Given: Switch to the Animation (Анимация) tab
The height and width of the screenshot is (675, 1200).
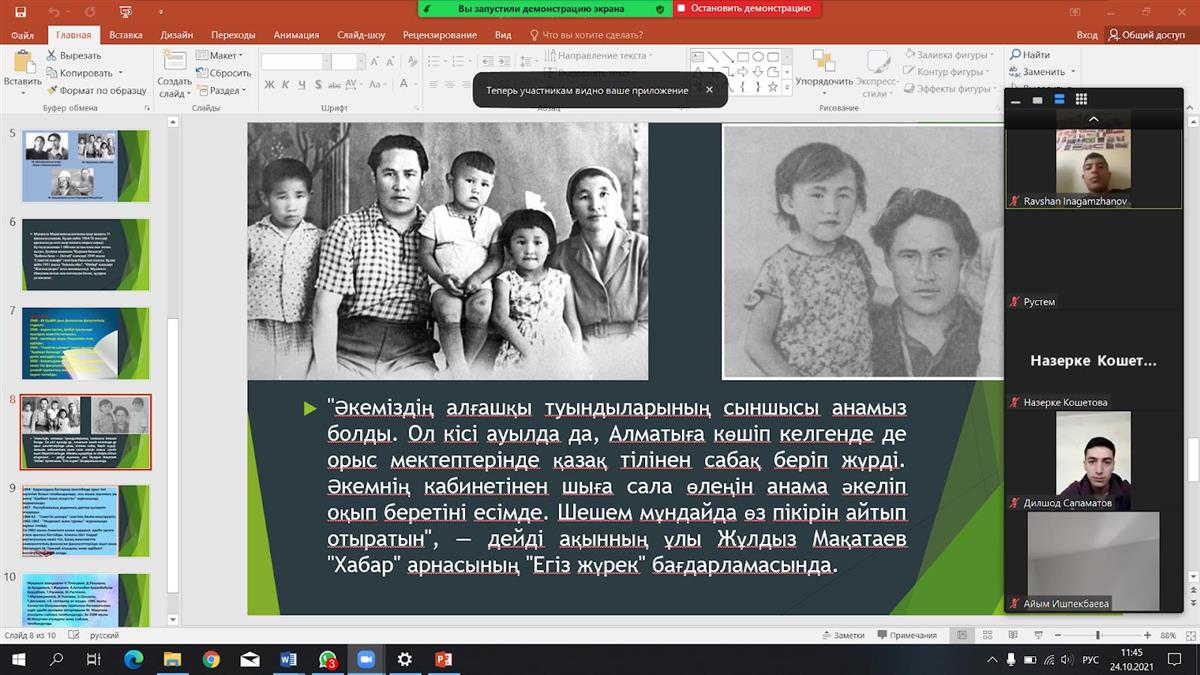Looking at the screenshot, I should point(295,35).
